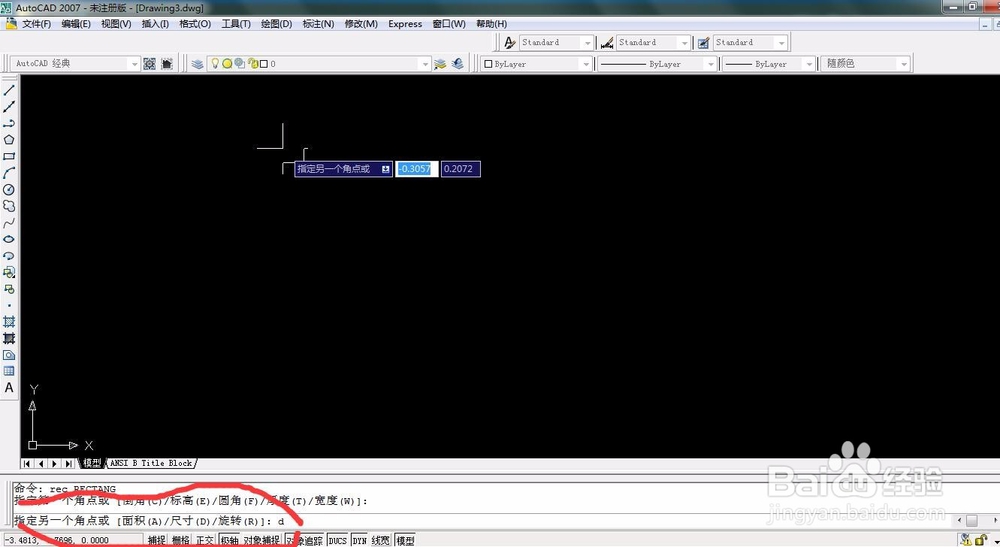Expand dynamic input prompt options arrow
The image size is (1000, 547).
point(385,169)
